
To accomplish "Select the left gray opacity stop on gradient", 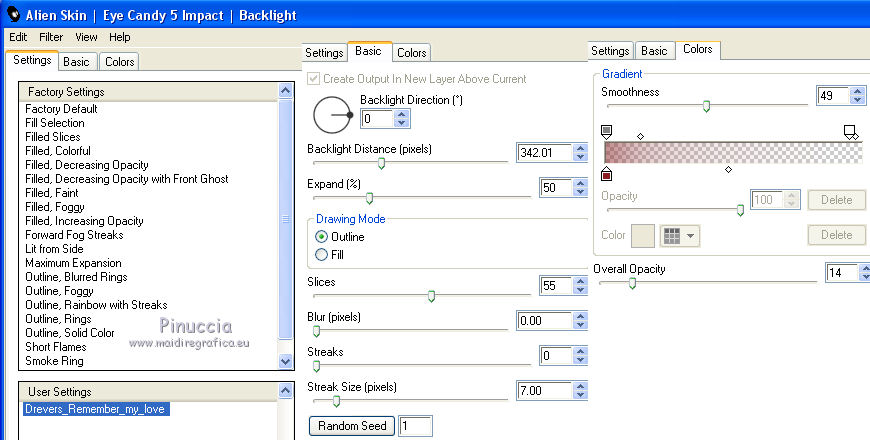I will (606, 132).
